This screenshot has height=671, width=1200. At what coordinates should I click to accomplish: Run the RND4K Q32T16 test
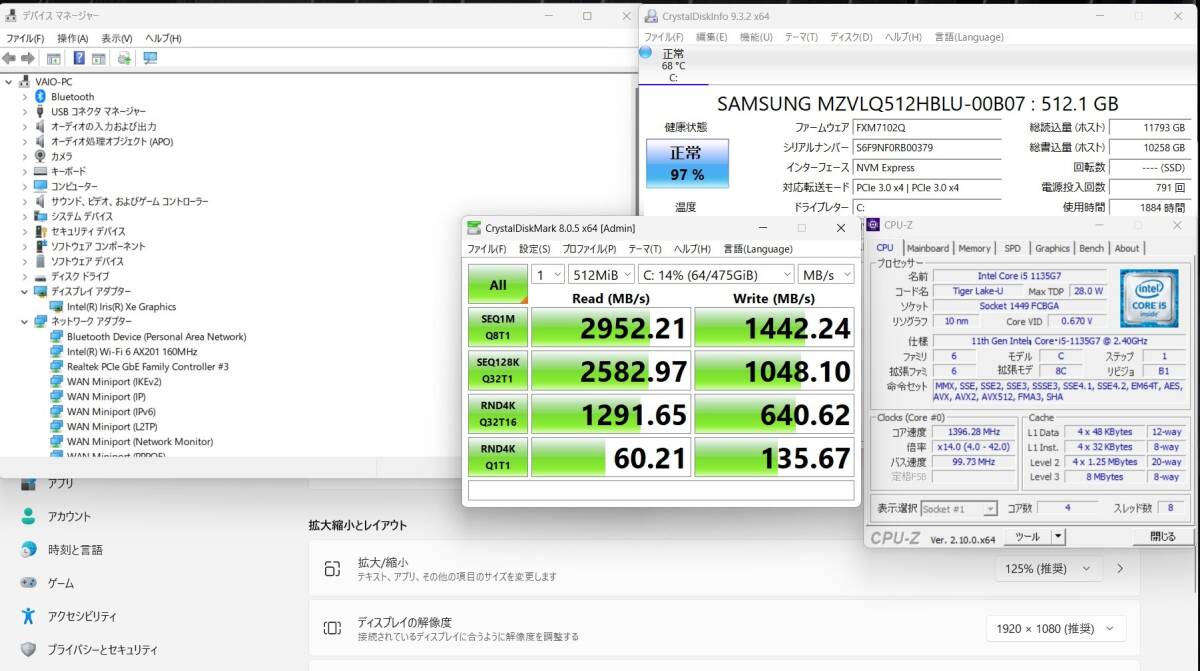coord(498,414)
